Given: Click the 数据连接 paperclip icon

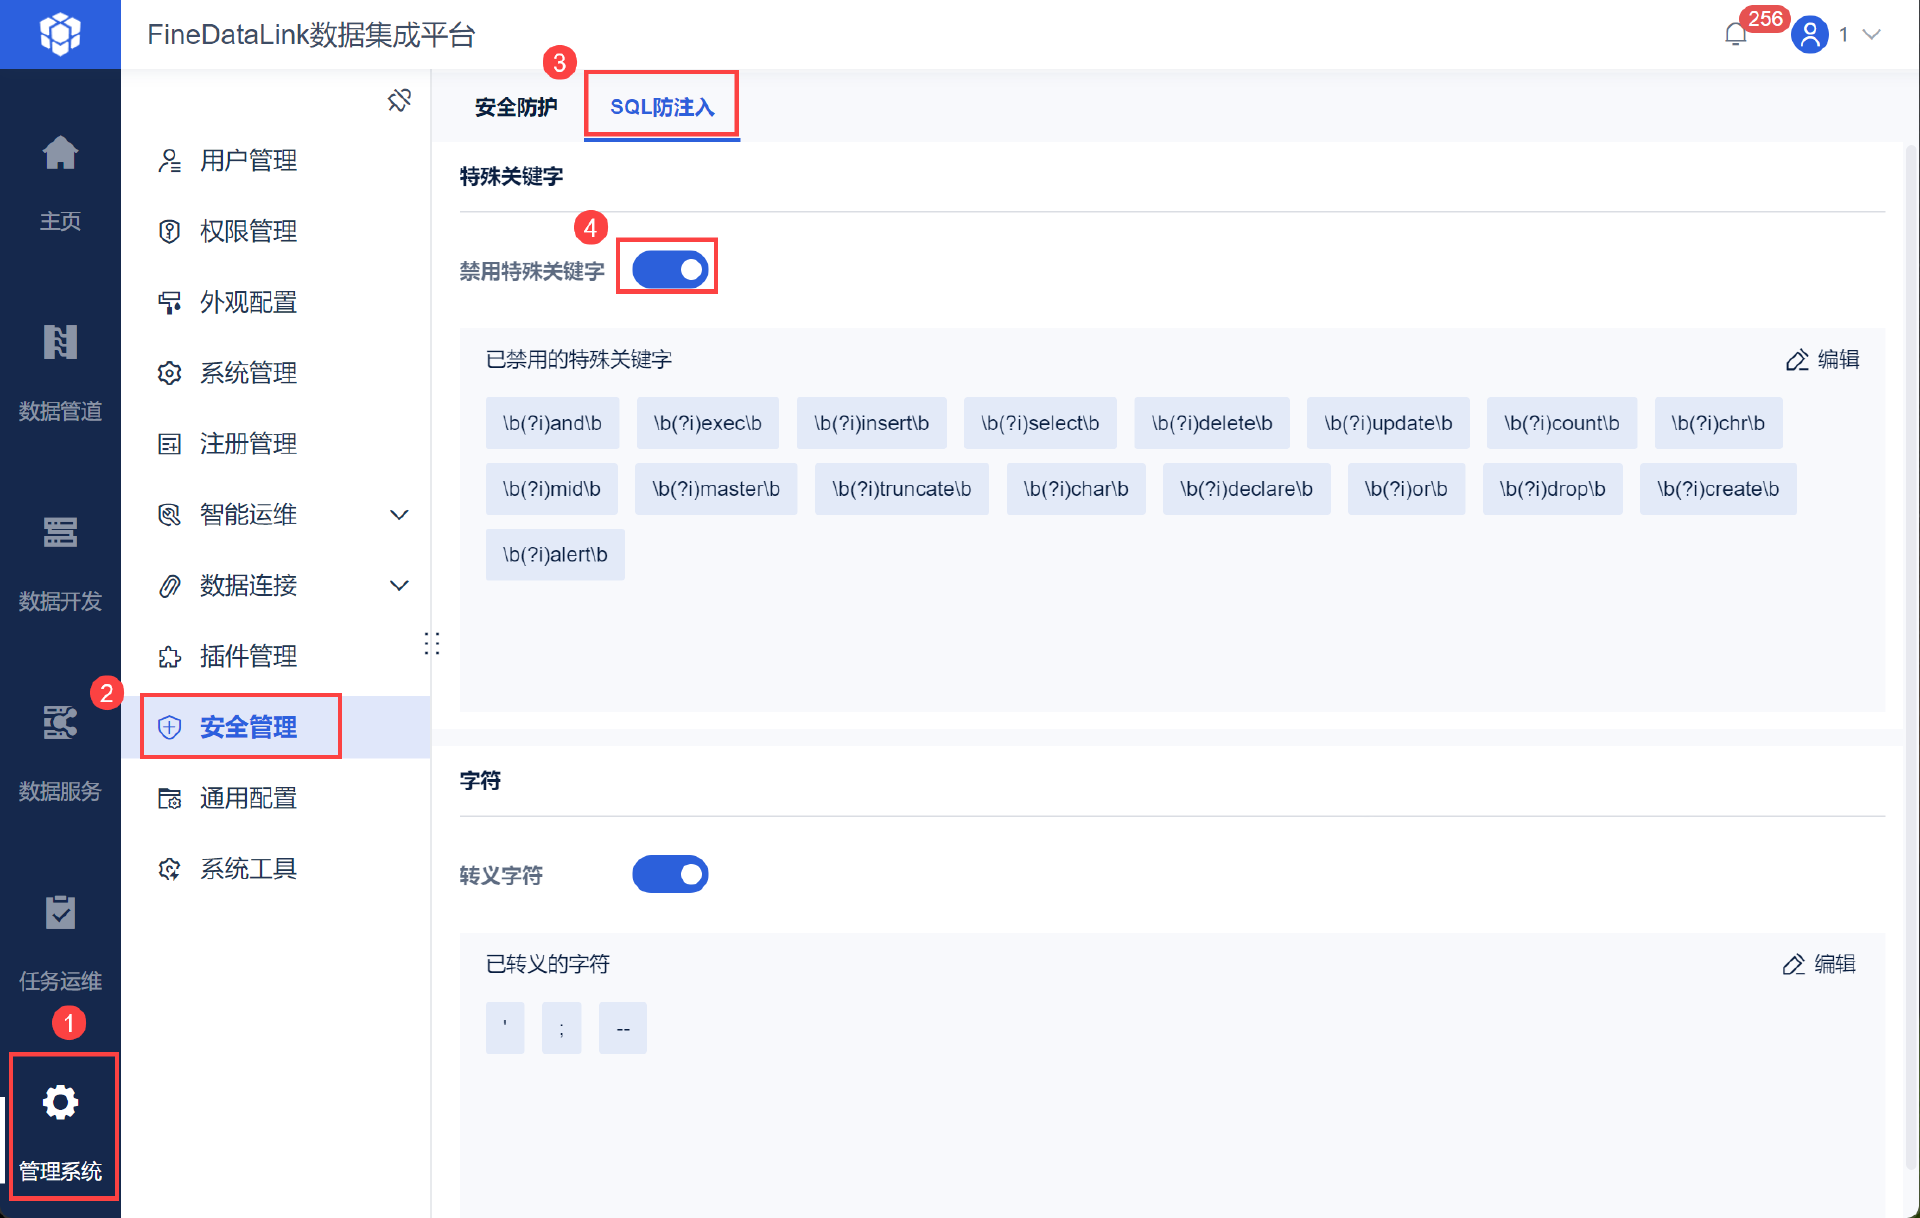Looking at the screenshot, I should point(169,586).
